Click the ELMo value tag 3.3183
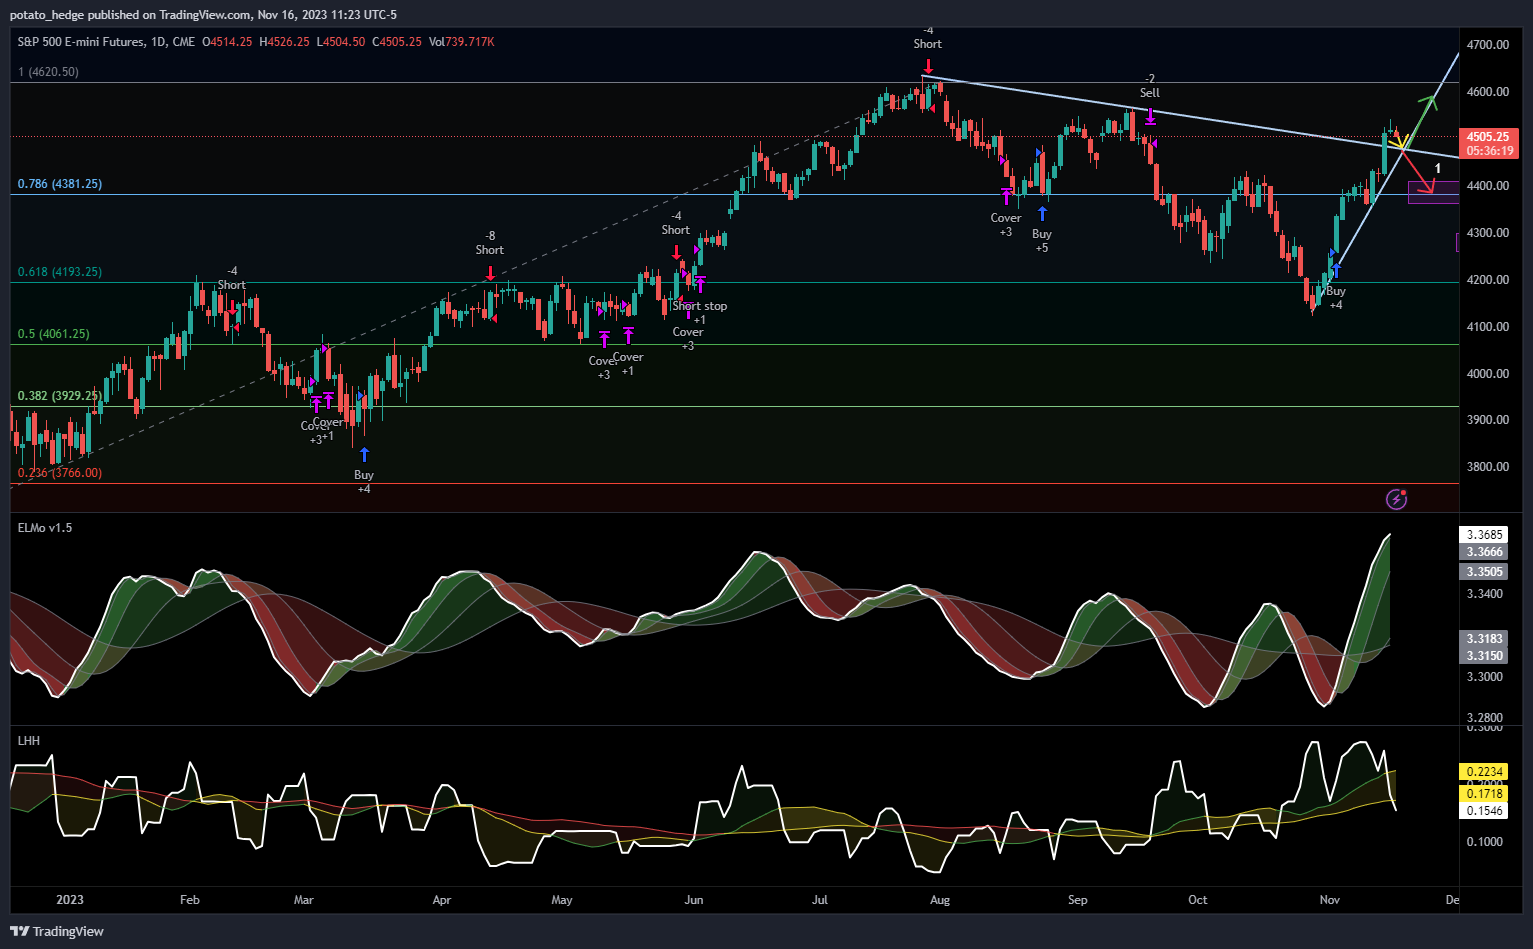1533x949 pixels. pyautogui.click(x=1485, y=639)
